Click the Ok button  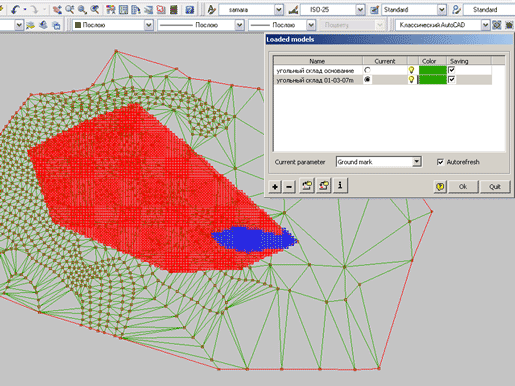[463, 186]
